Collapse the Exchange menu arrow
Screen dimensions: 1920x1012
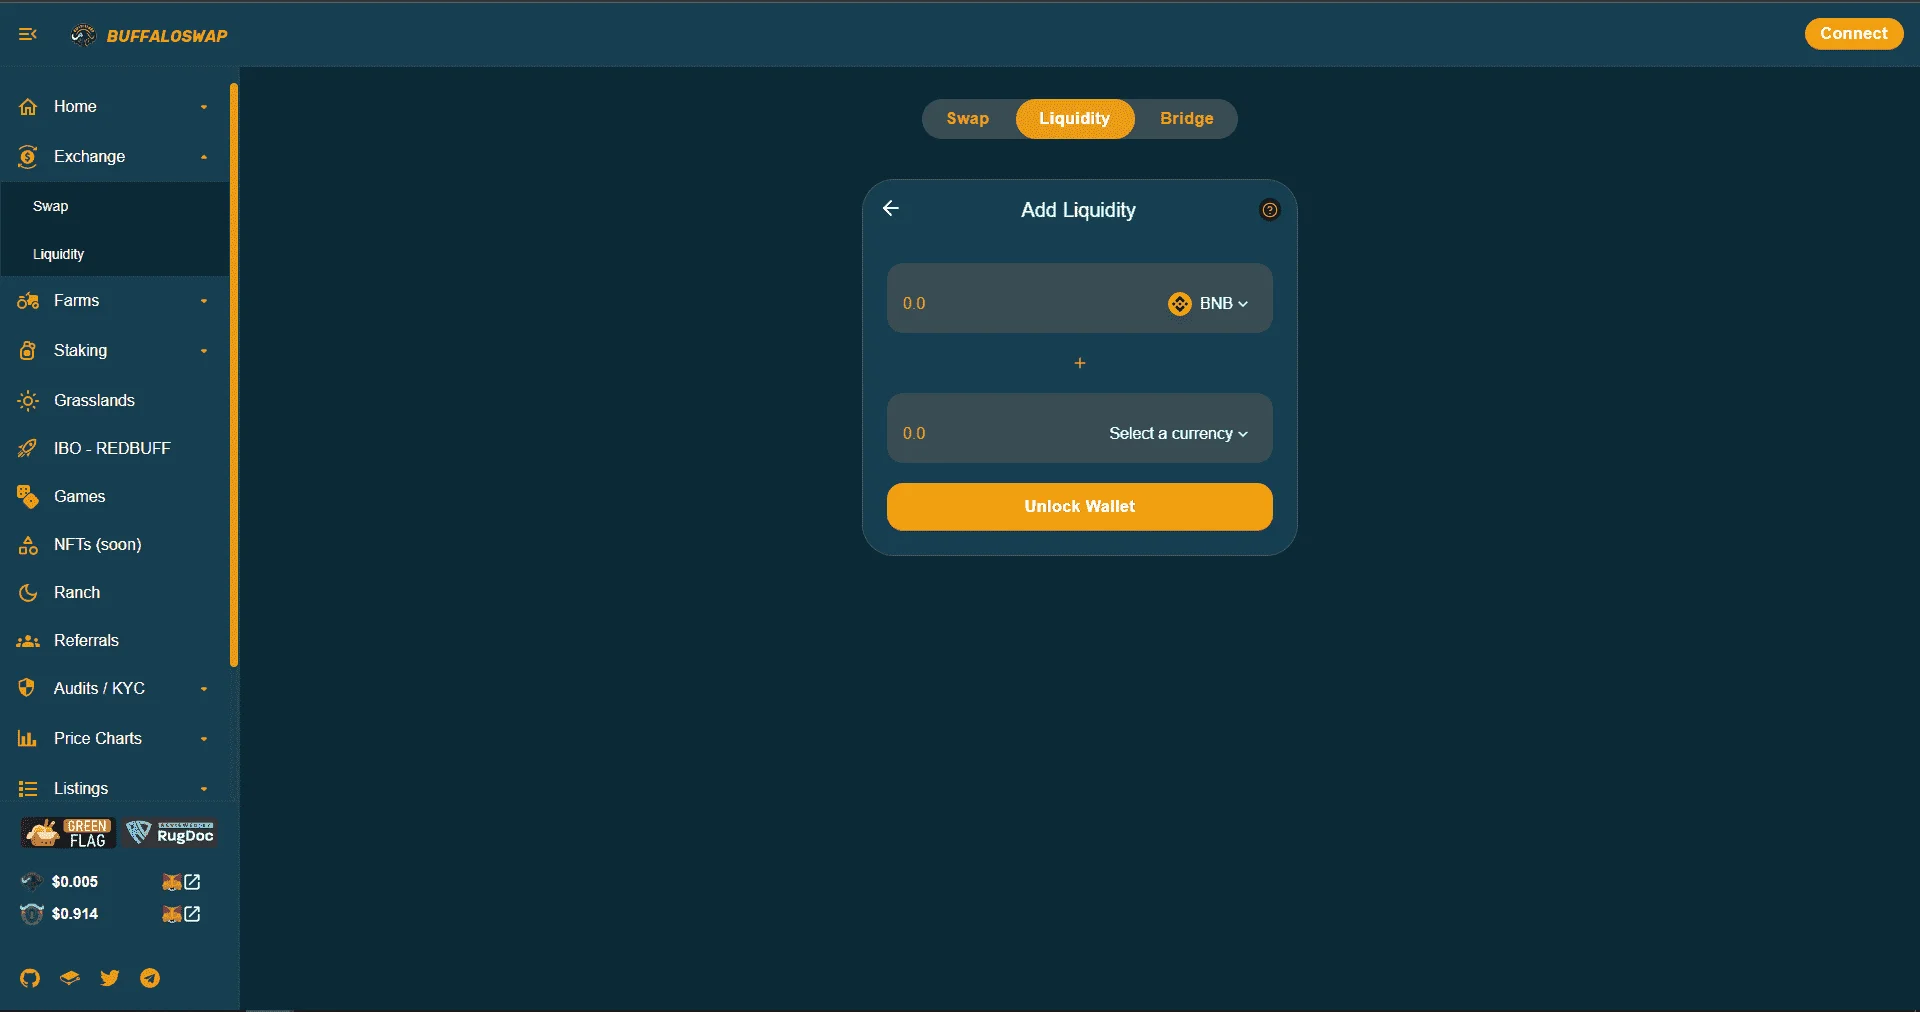204,157
